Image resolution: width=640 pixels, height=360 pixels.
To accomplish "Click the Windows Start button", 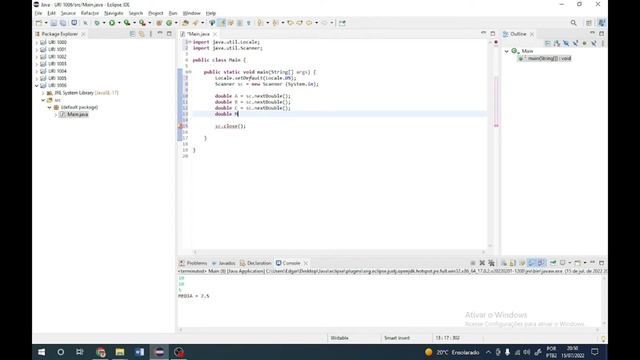I will coord(42,352).
